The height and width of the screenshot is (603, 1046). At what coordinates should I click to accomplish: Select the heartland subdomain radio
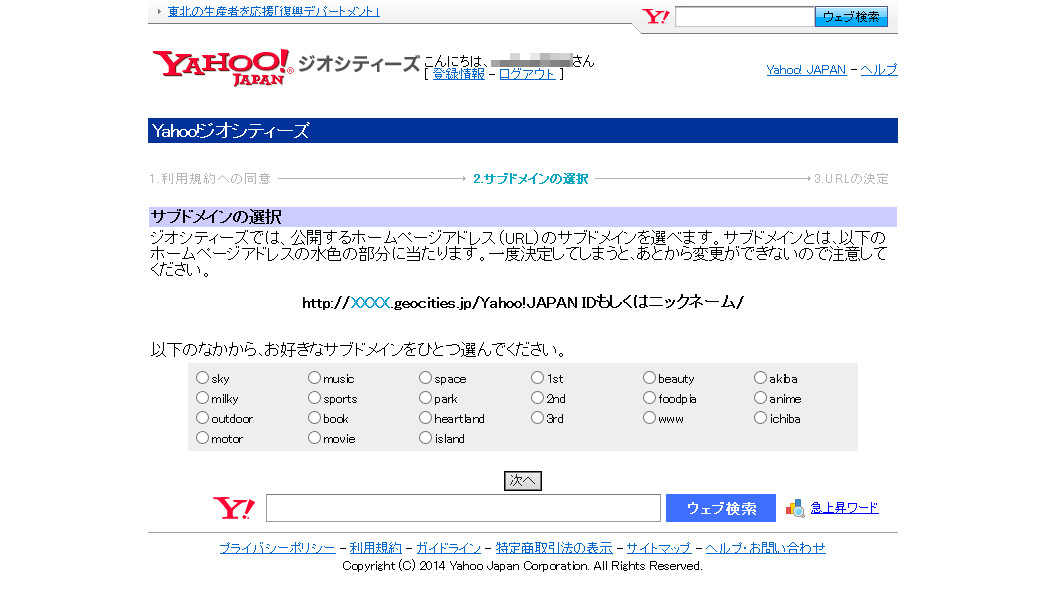tap(425, 418)
